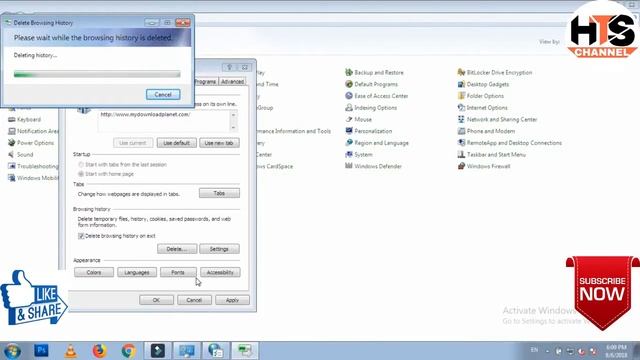Open the Fonts appearance button
Viewport: 640px width, 360px height.
point(178,272)
